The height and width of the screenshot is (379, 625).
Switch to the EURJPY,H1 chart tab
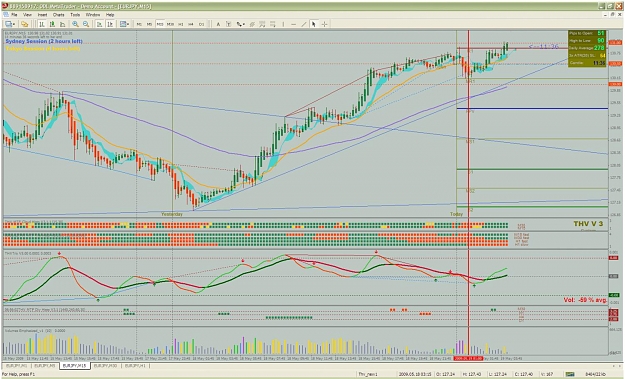pos(136,365)
